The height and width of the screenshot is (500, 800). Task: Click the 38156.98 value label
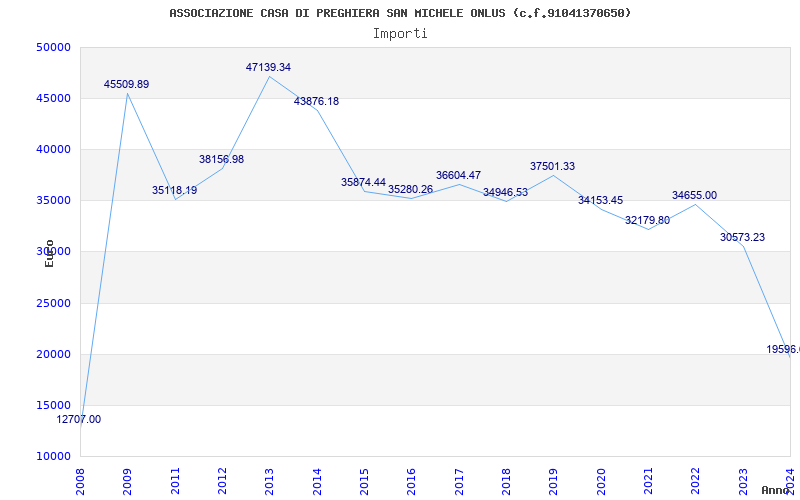tap(221, 159)
